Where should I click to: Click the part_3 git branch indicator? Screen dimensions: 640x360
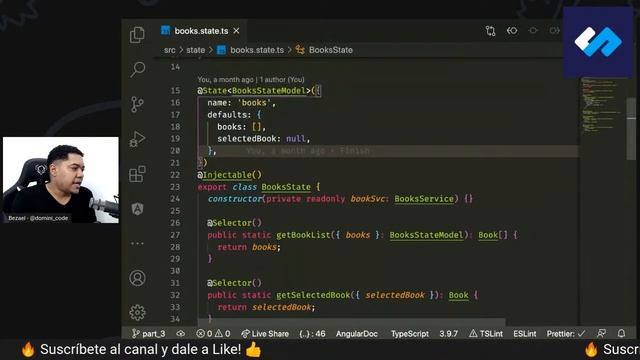(149, 333)
